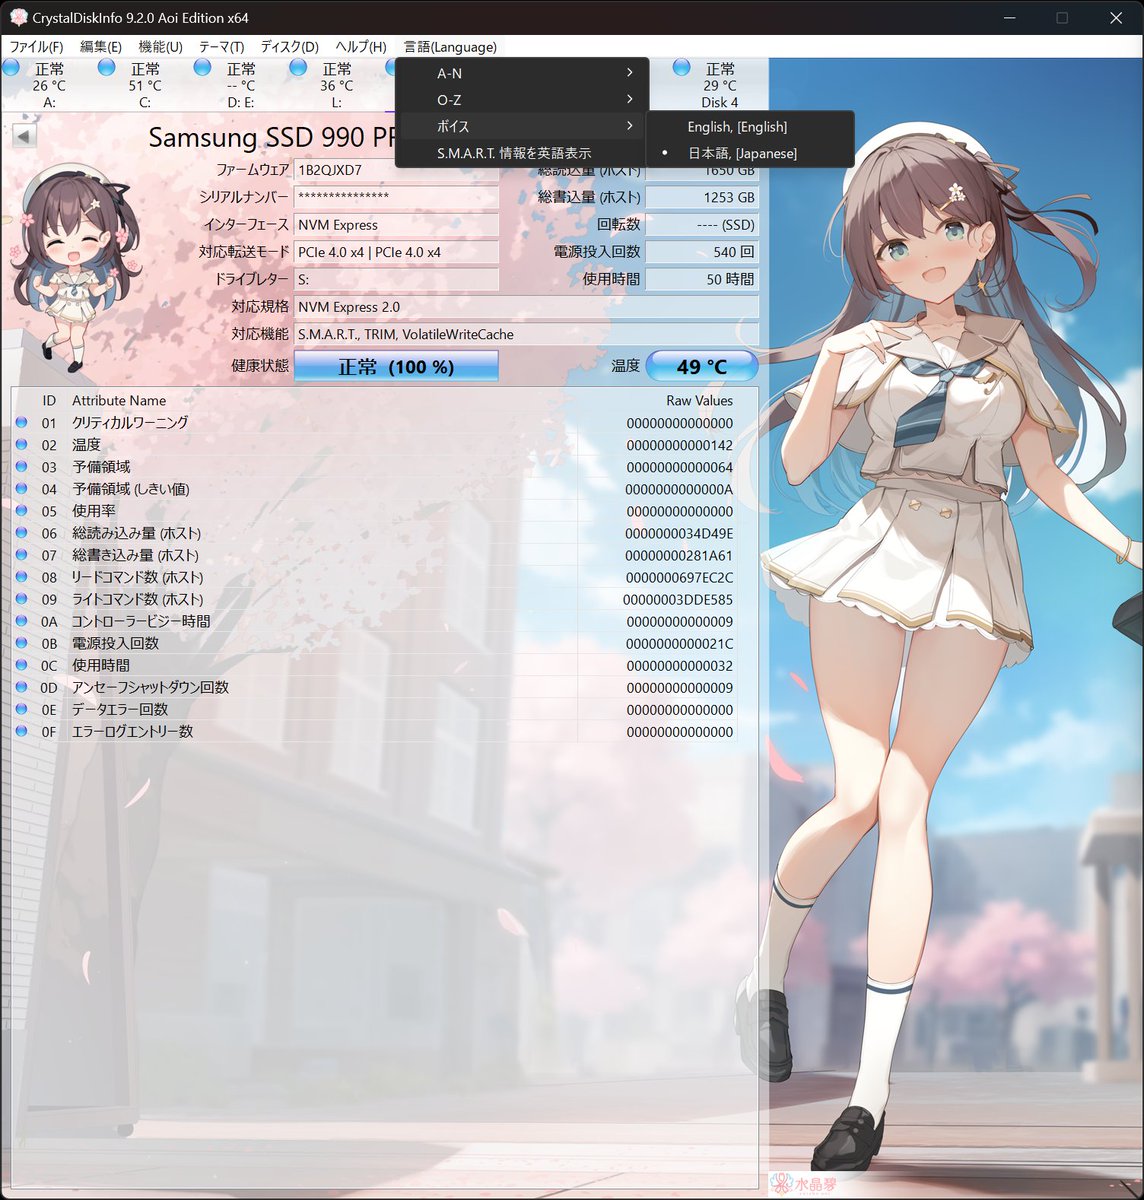
Task: Click the status orb for attribute 0C
Action: click(22, 665)
